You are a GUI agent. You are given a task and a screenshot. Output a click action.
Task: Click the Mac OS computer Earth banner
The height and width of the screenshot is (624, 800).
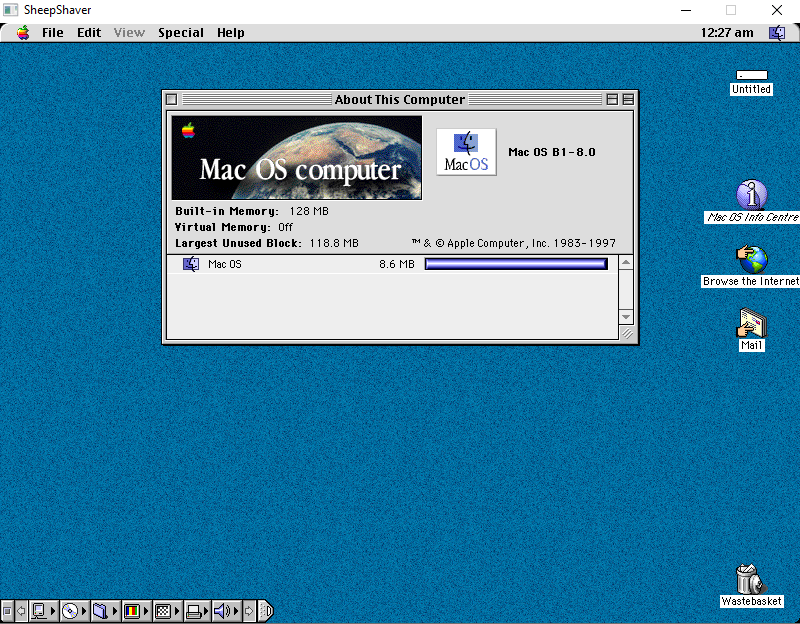click(x=296, y=158)
